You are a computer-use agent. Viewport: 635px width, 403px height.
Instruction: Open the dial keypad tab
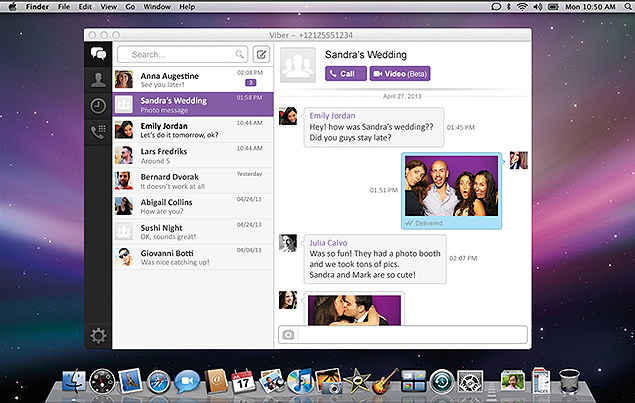click(x=98, y=132)
